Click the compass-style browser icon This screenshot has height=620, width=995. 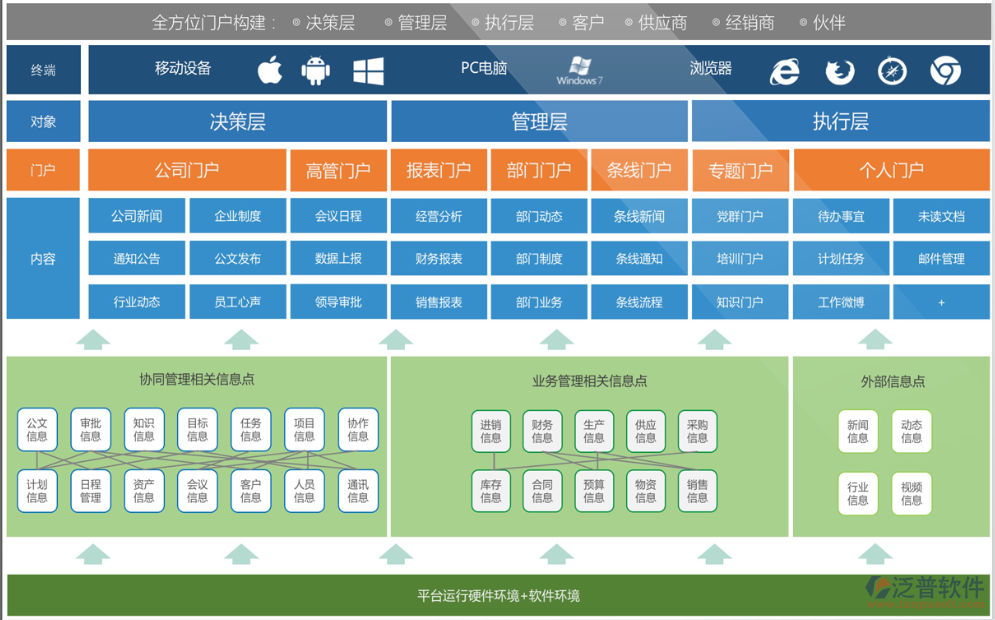(x=891, y=71)
